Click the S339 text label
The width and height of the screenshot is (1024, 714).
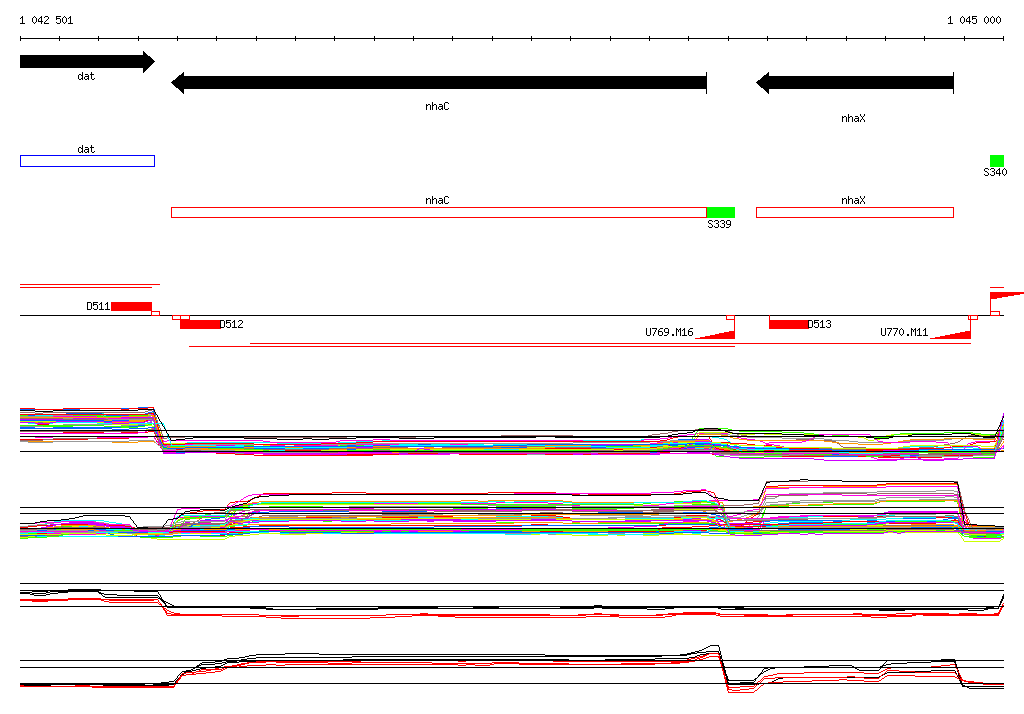pos(719,224)
